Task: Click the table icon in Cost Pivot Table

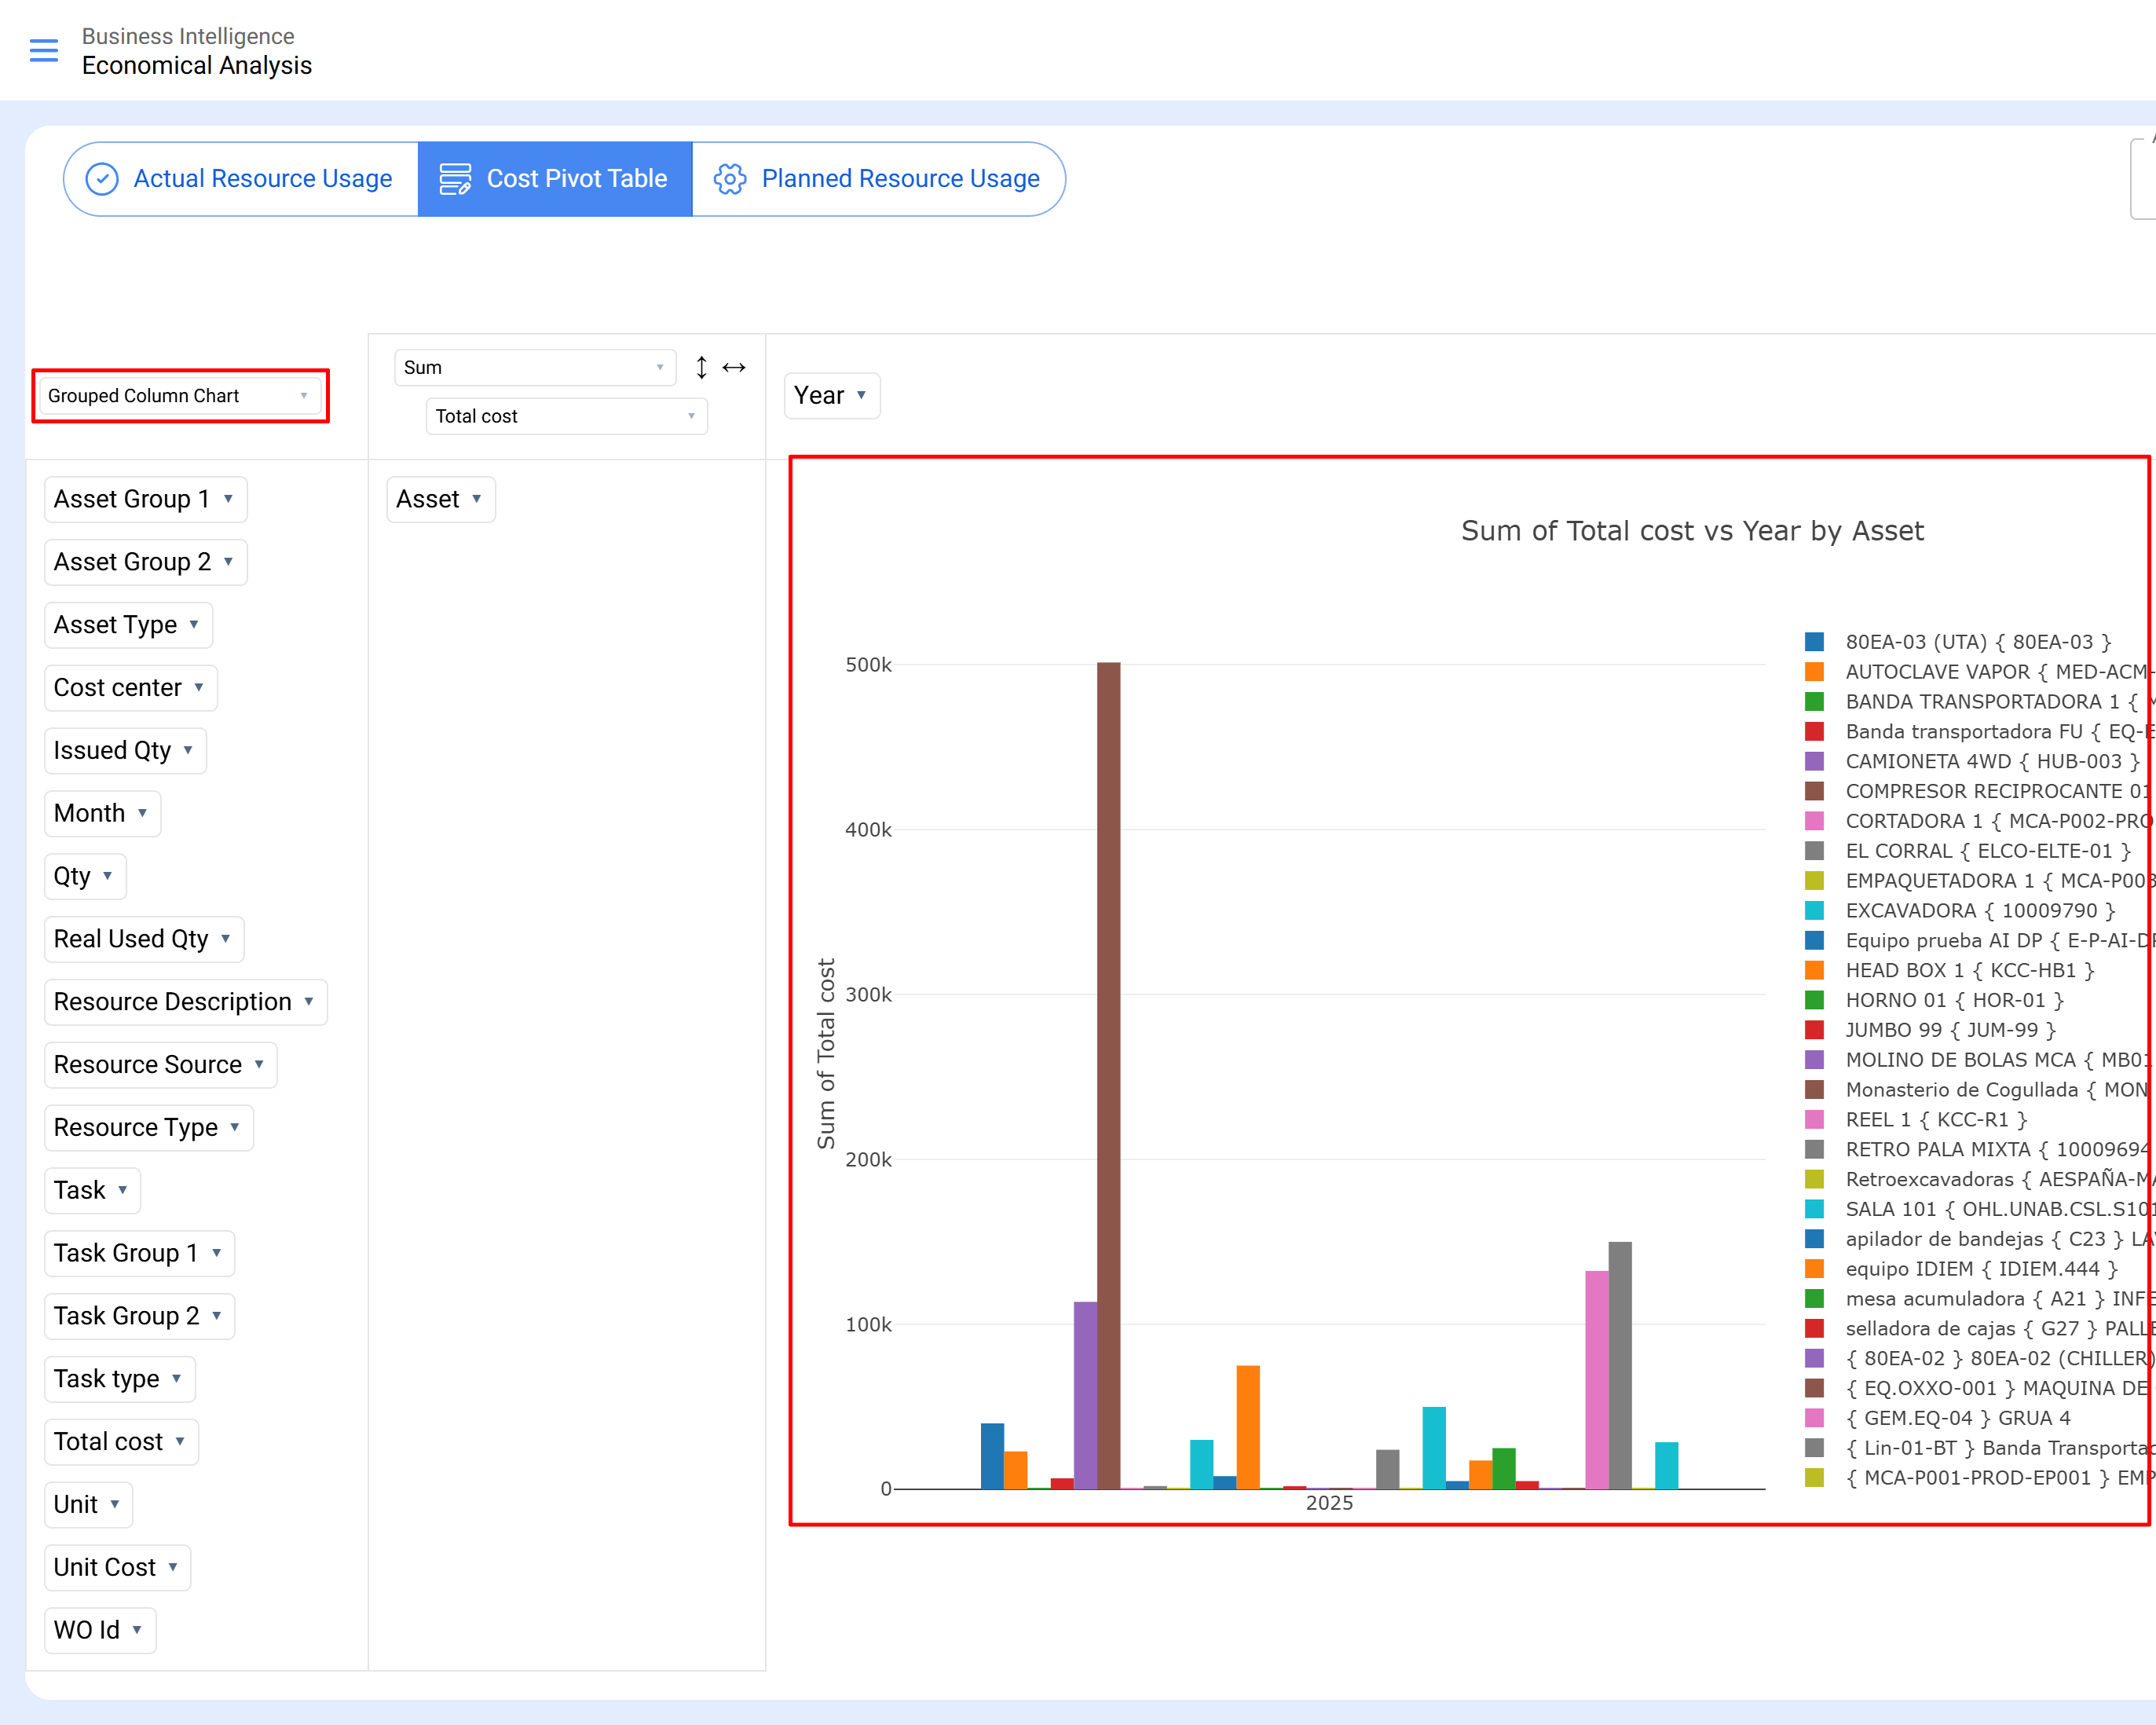Action: coord(454,179)
